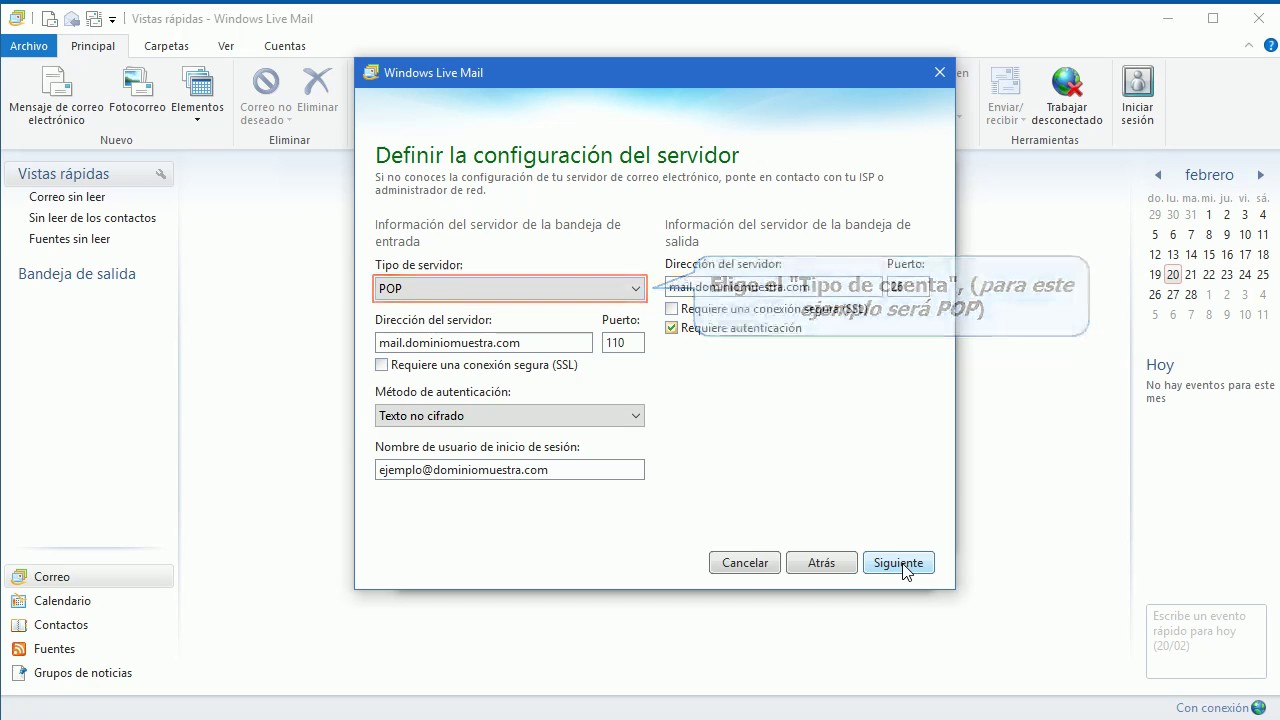
Task: Click the Siguiente button
Action: coord(898,563)
